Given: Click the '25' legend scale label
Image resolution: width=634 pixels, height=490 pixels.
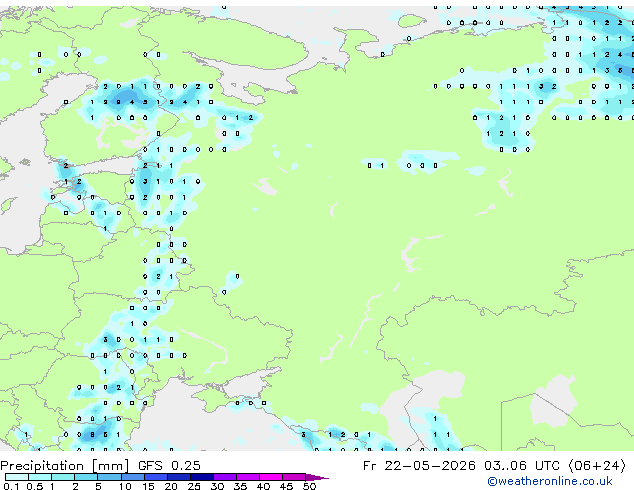Looking at the screenshot, I should point(194,486).
